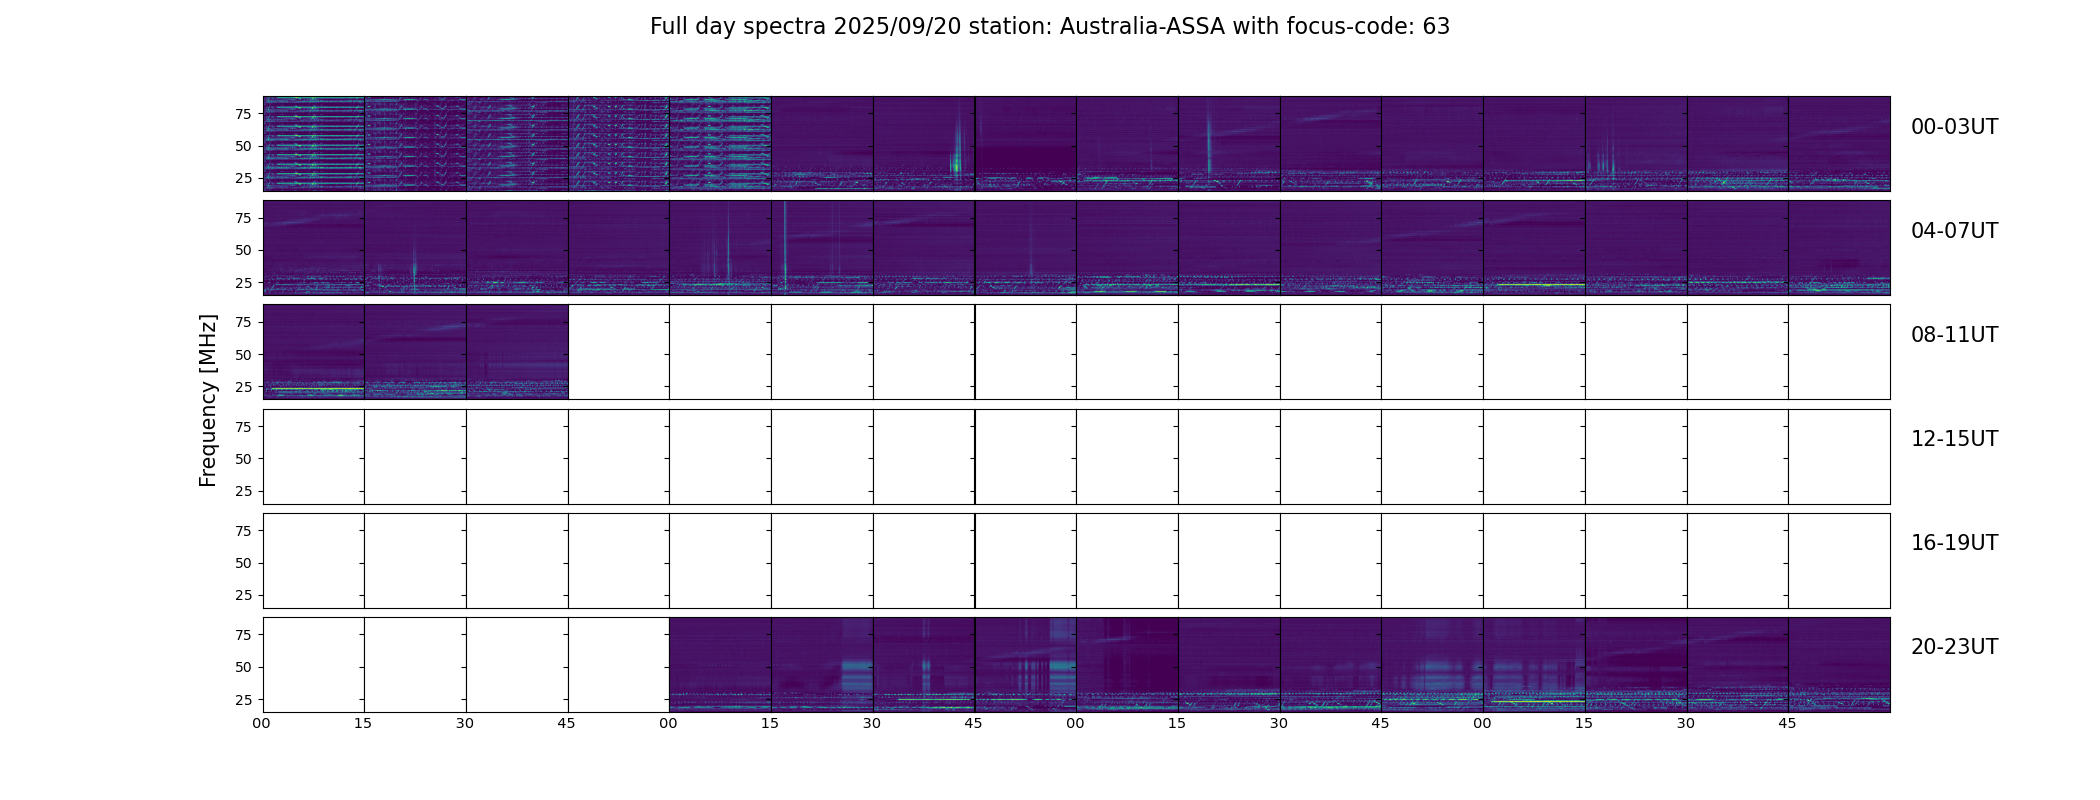Click the brightest burst in the 00-03UT row
Screen dimensions: 2100x800
click(x=956, y=160)
